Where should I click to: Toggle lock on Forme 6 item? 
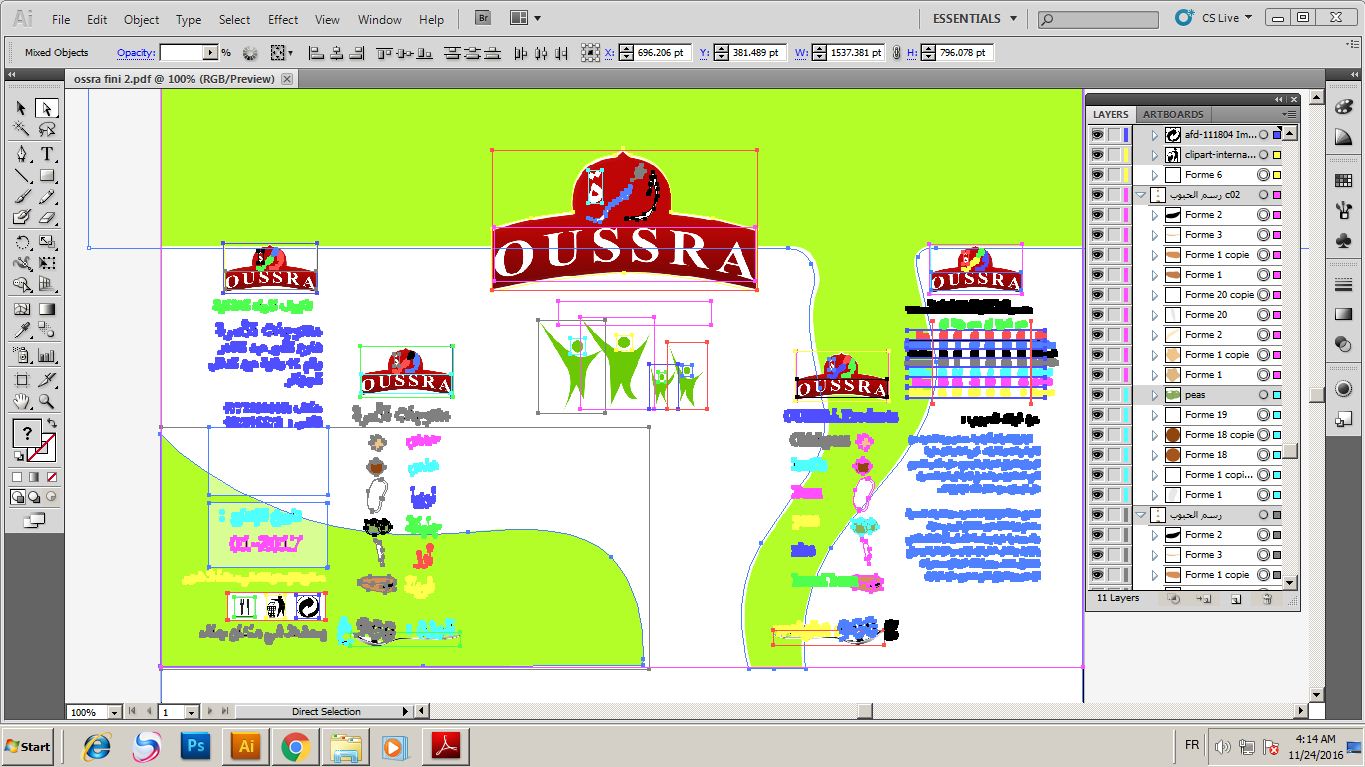[1114, 175]
